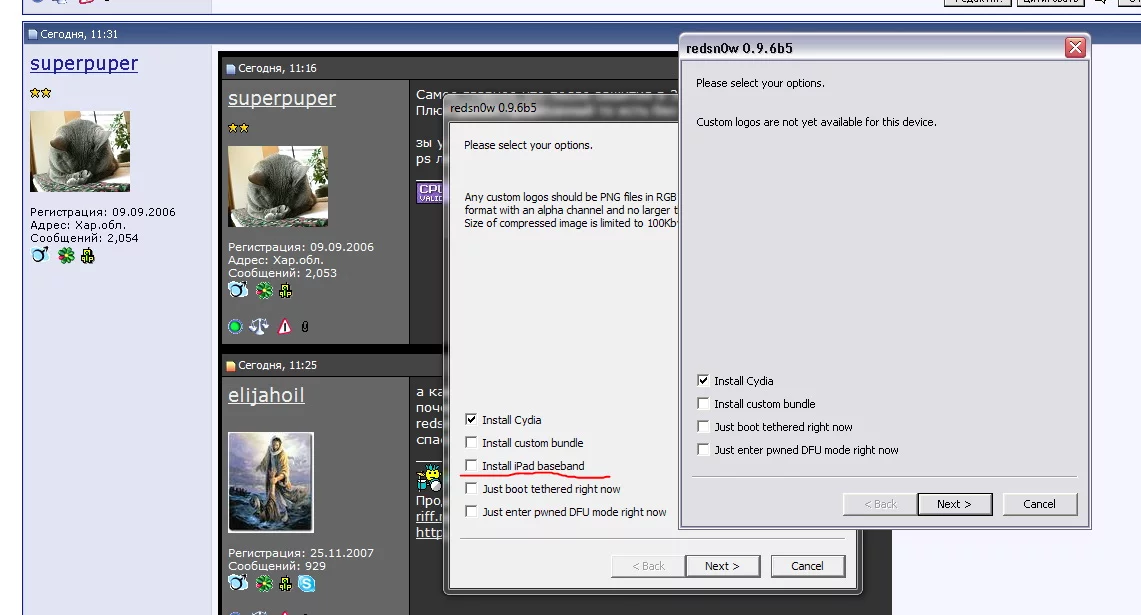Enable Just boot tethered in front redsn0w window
Image resolution: width=1141 pixels, height=615 pixels.
pyautogui.click(x=703, y=426)
